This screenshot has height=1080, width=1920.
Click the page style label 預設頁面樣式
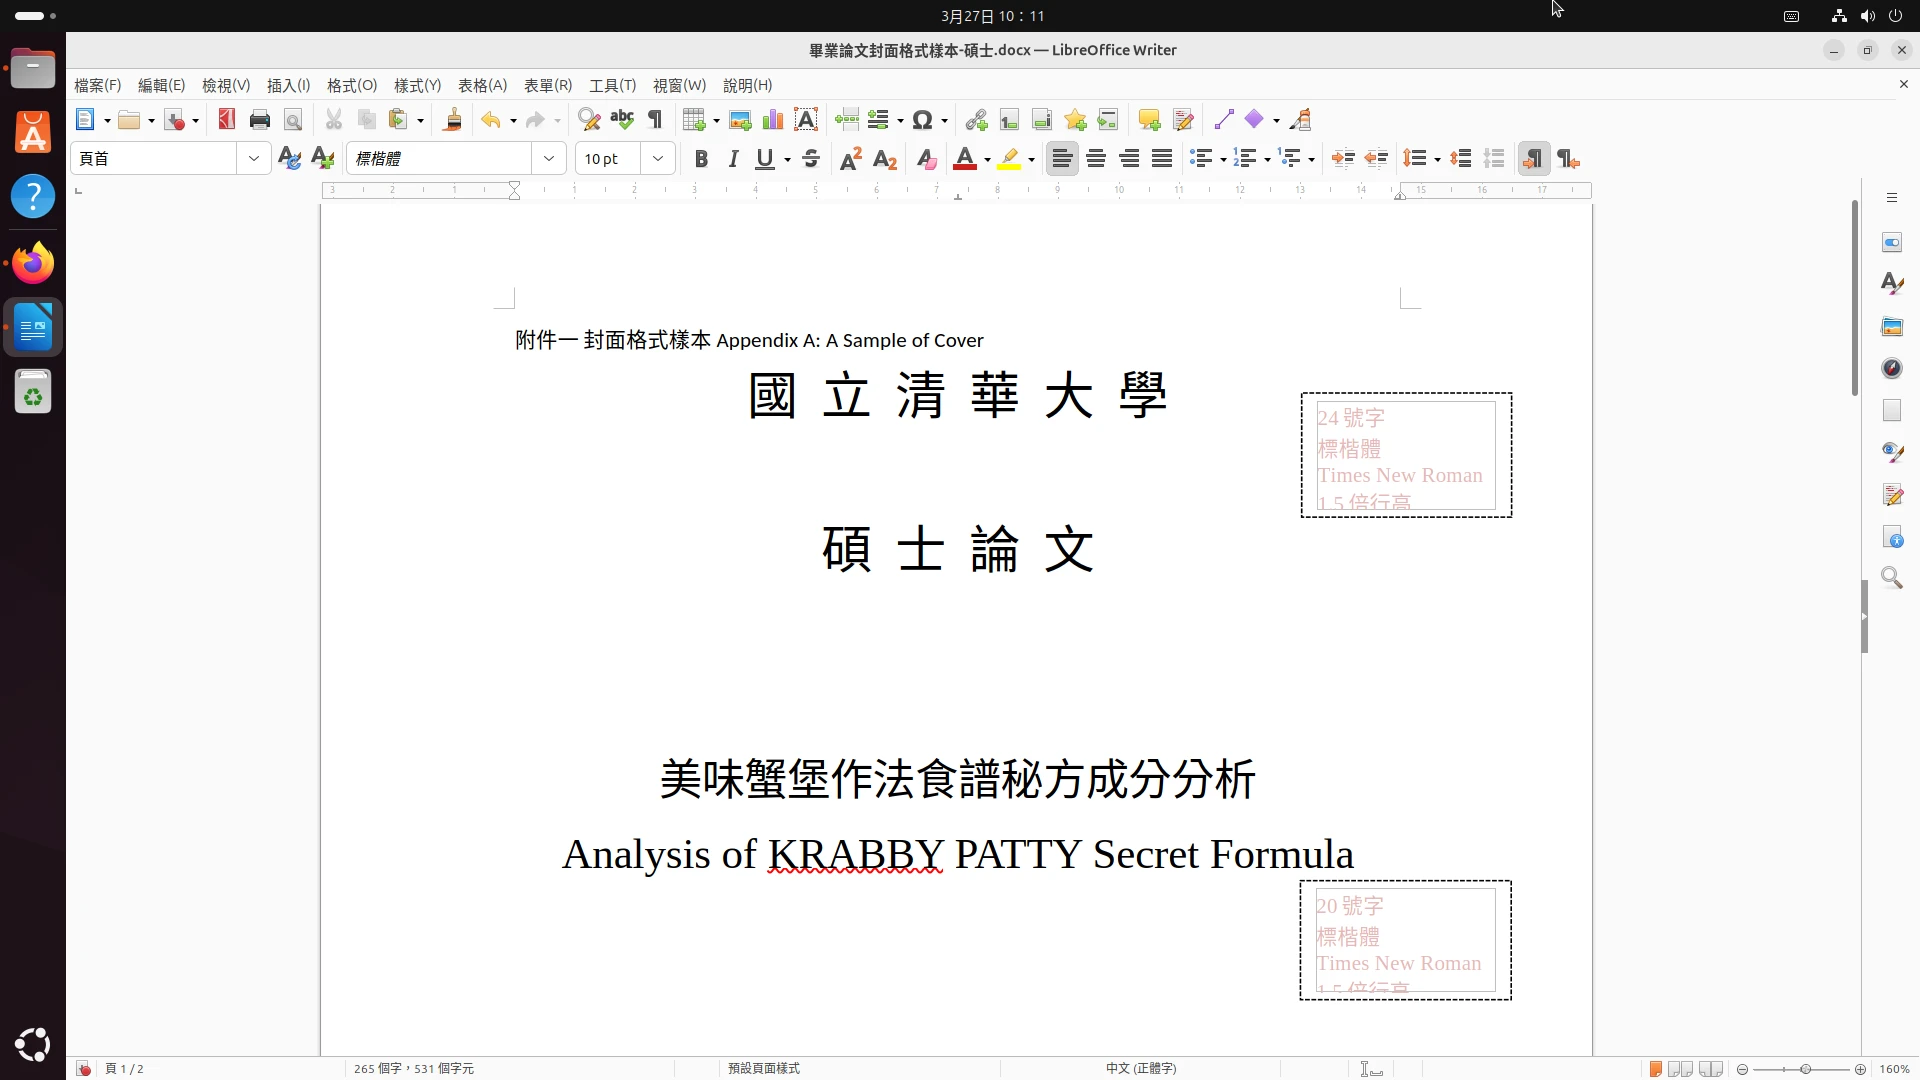coord(764,1068)
